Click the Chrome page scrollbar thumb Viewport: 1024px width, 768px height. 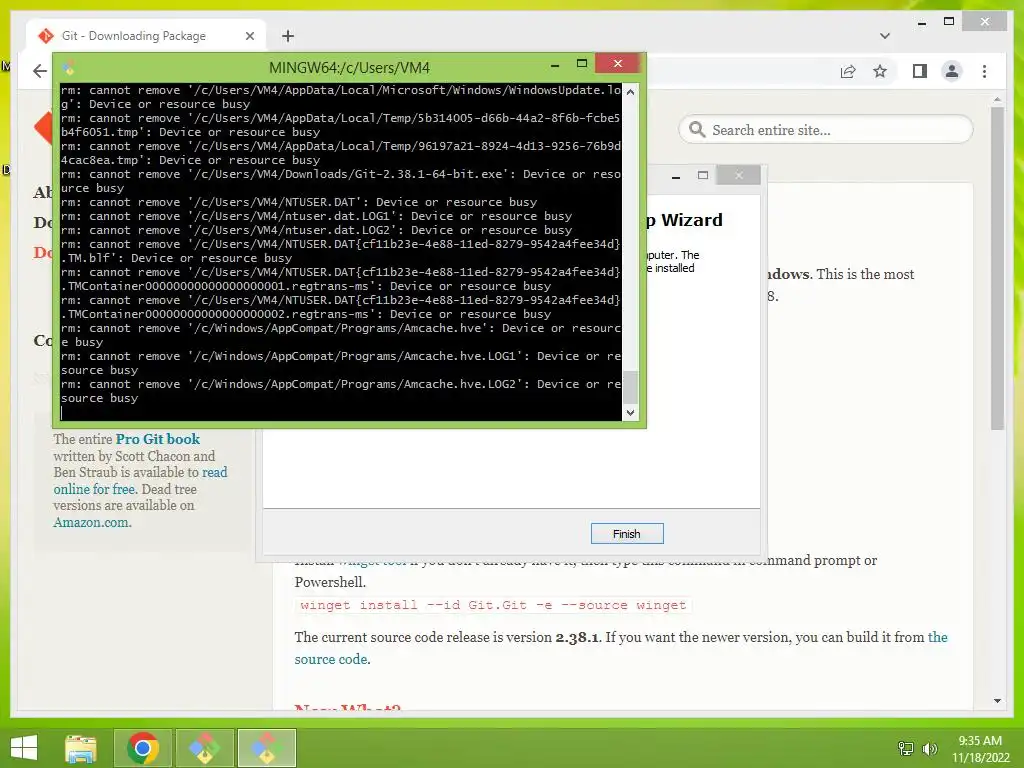point(997,268)
